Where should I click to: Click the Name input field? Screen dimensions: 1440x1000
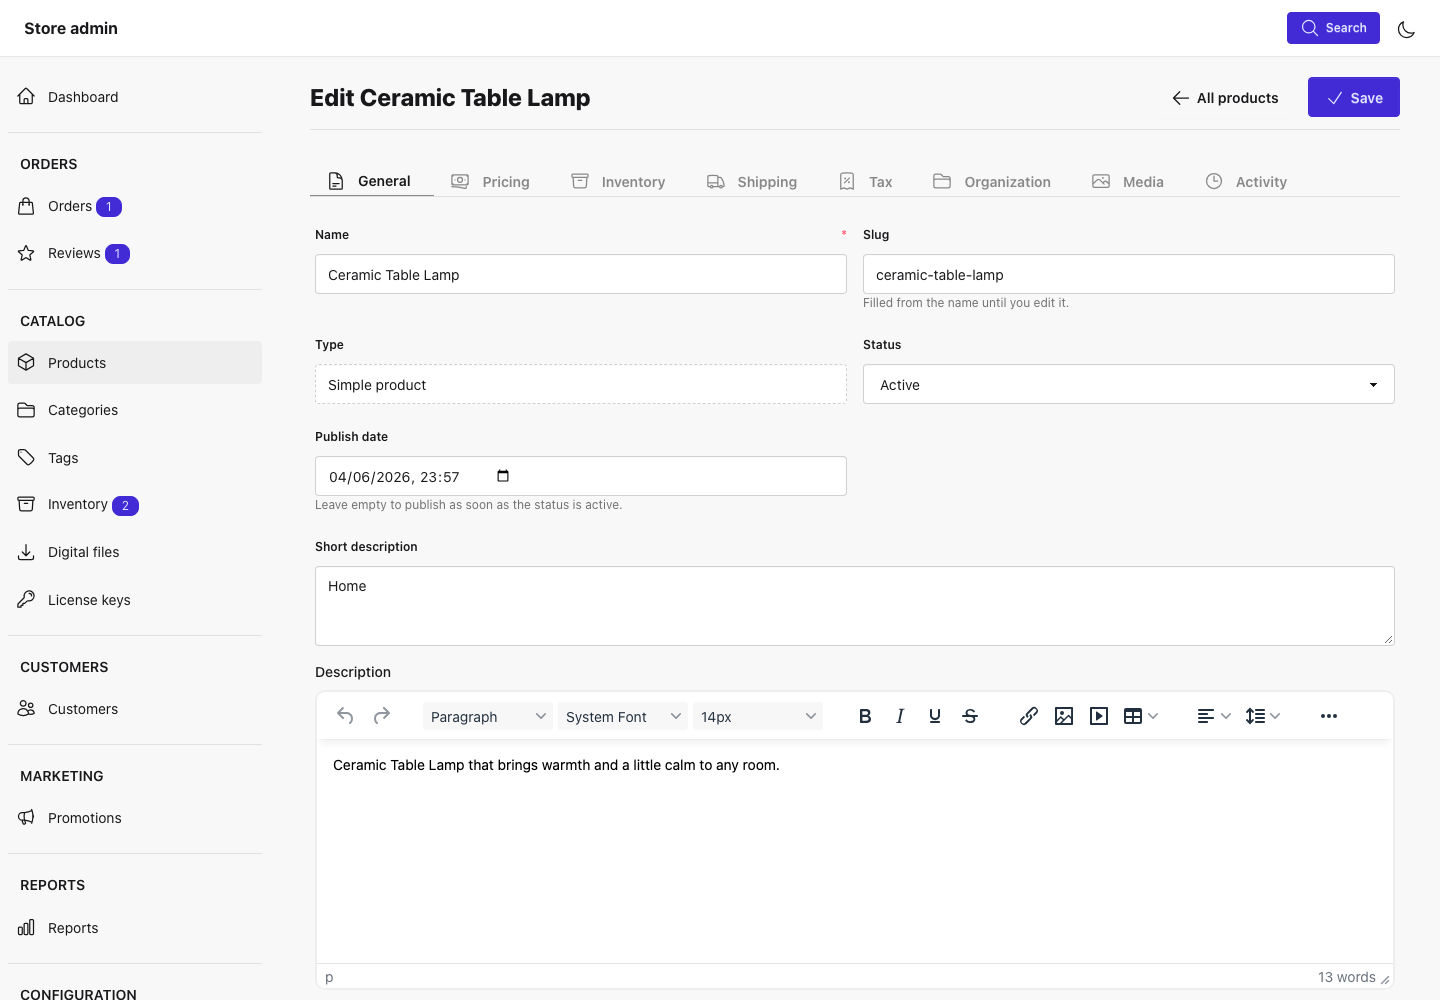[581, 274]
